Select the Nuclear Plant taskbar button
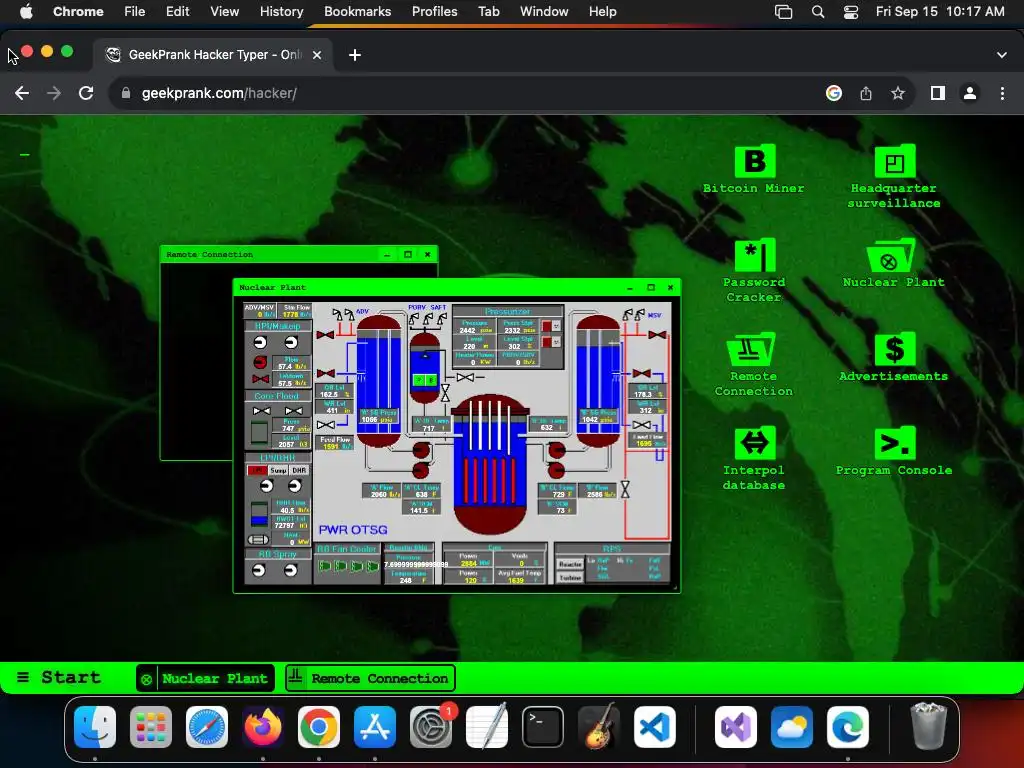 (205, 678)
